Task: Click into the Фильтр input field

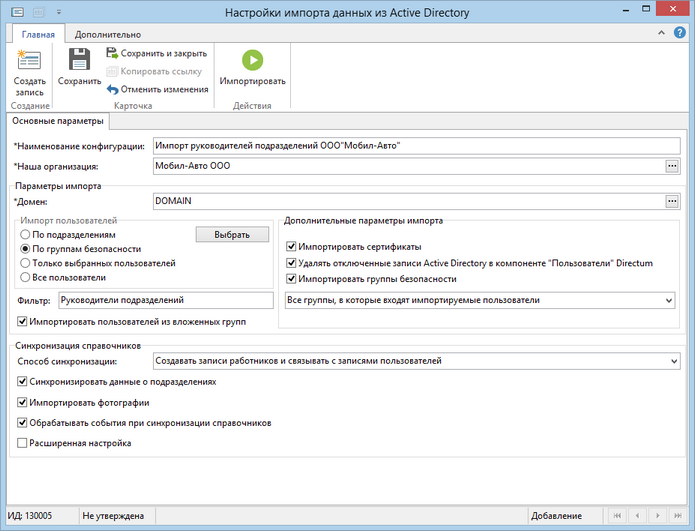Action: [x=166, y=300]
